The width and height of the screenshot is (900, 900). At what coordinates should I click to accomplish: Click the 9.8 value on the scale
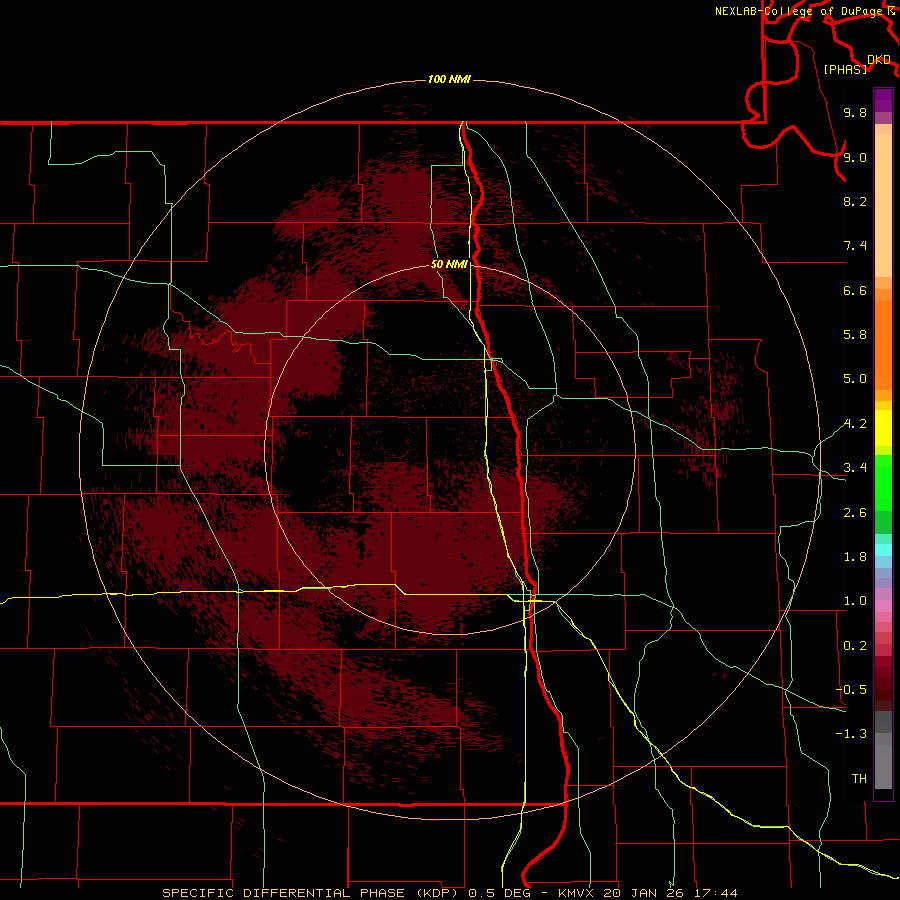[855, 112]
